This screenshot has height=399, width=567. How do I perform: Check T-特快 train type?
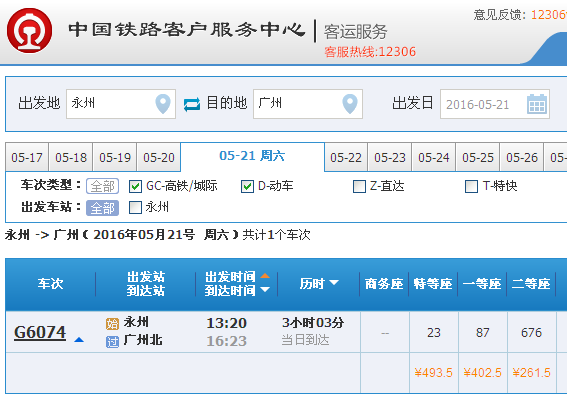(x=471, y=187)
